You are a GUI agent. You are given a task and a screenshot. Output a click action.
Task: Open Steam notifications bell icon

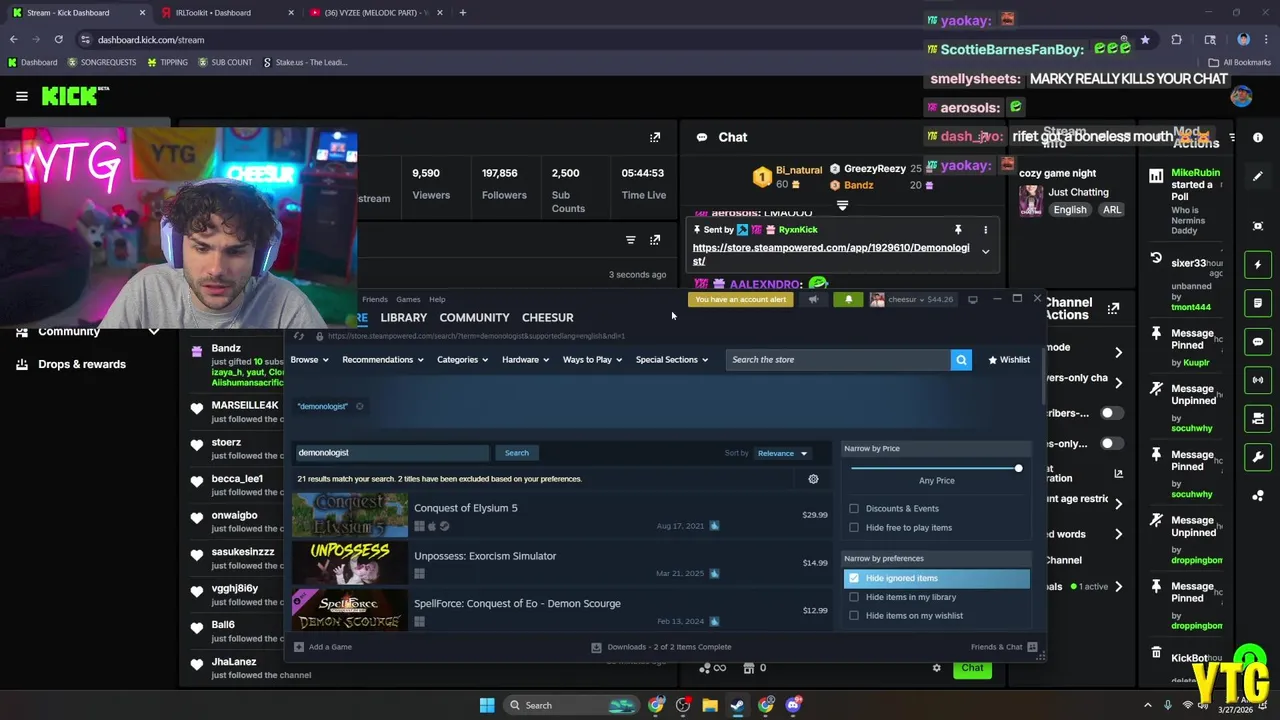[x=849, y=299]
